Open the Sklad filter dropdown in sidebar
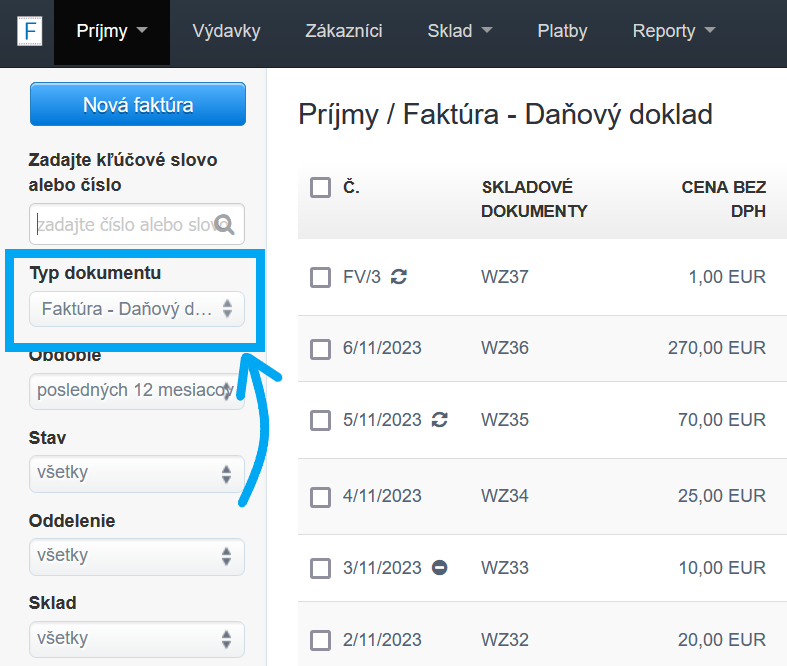Image resolution: width=787 pixels, height=666 pixels. [137, 638]
